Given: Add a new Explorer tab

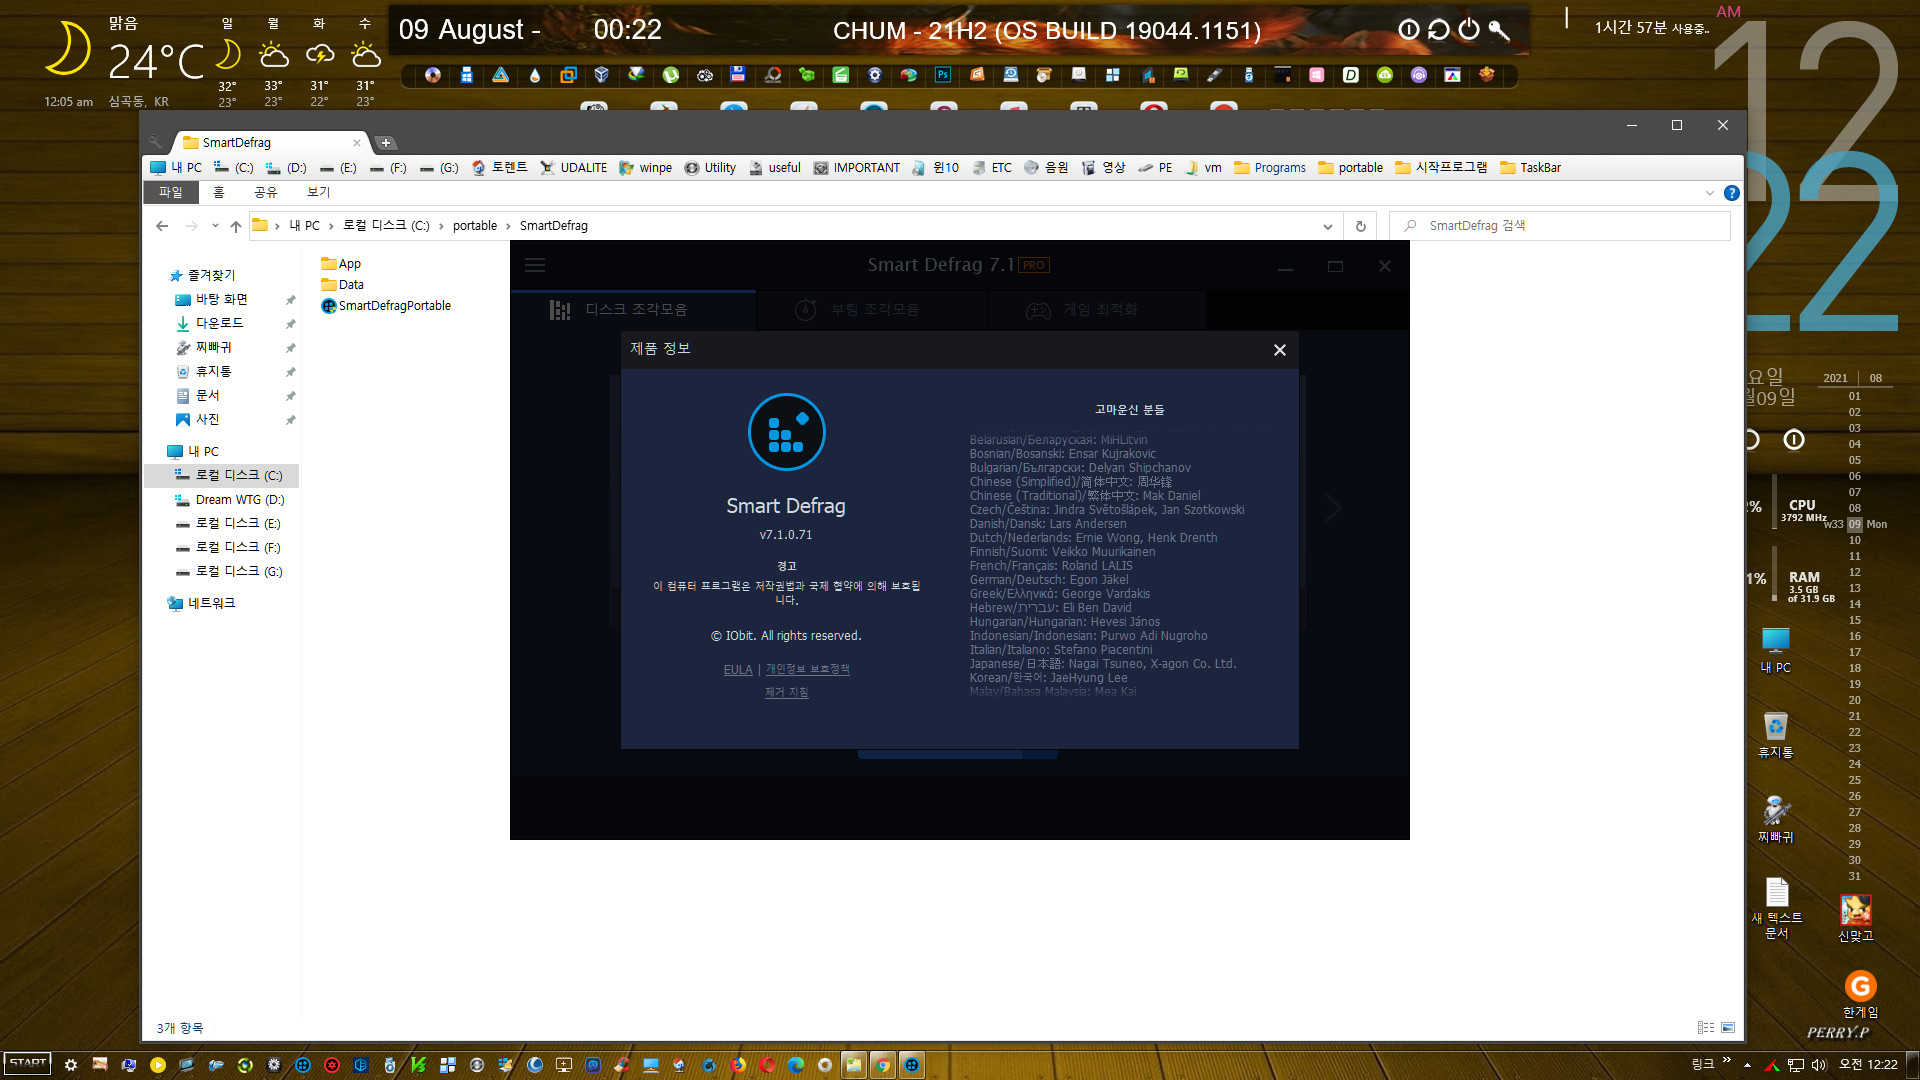Looking at the screenshot, I should point(386,143).
